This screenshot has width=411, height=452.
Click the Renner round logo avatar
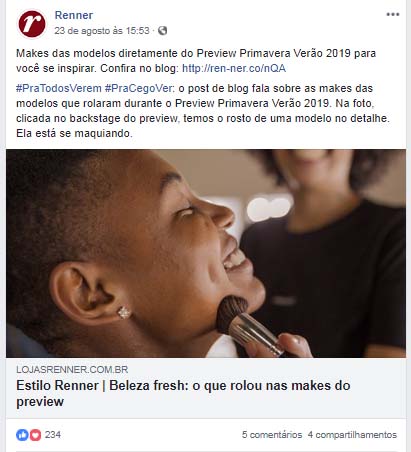pos(32,24)
